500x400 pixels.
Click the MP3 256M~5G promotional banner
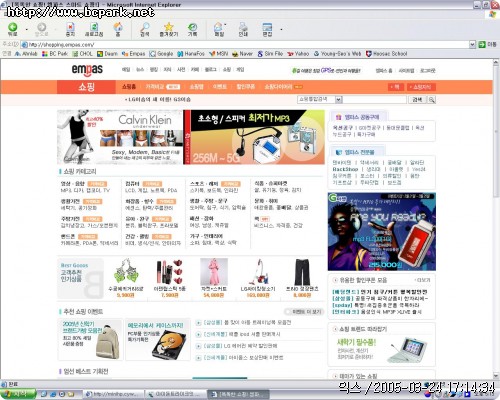tap(254, 137)
